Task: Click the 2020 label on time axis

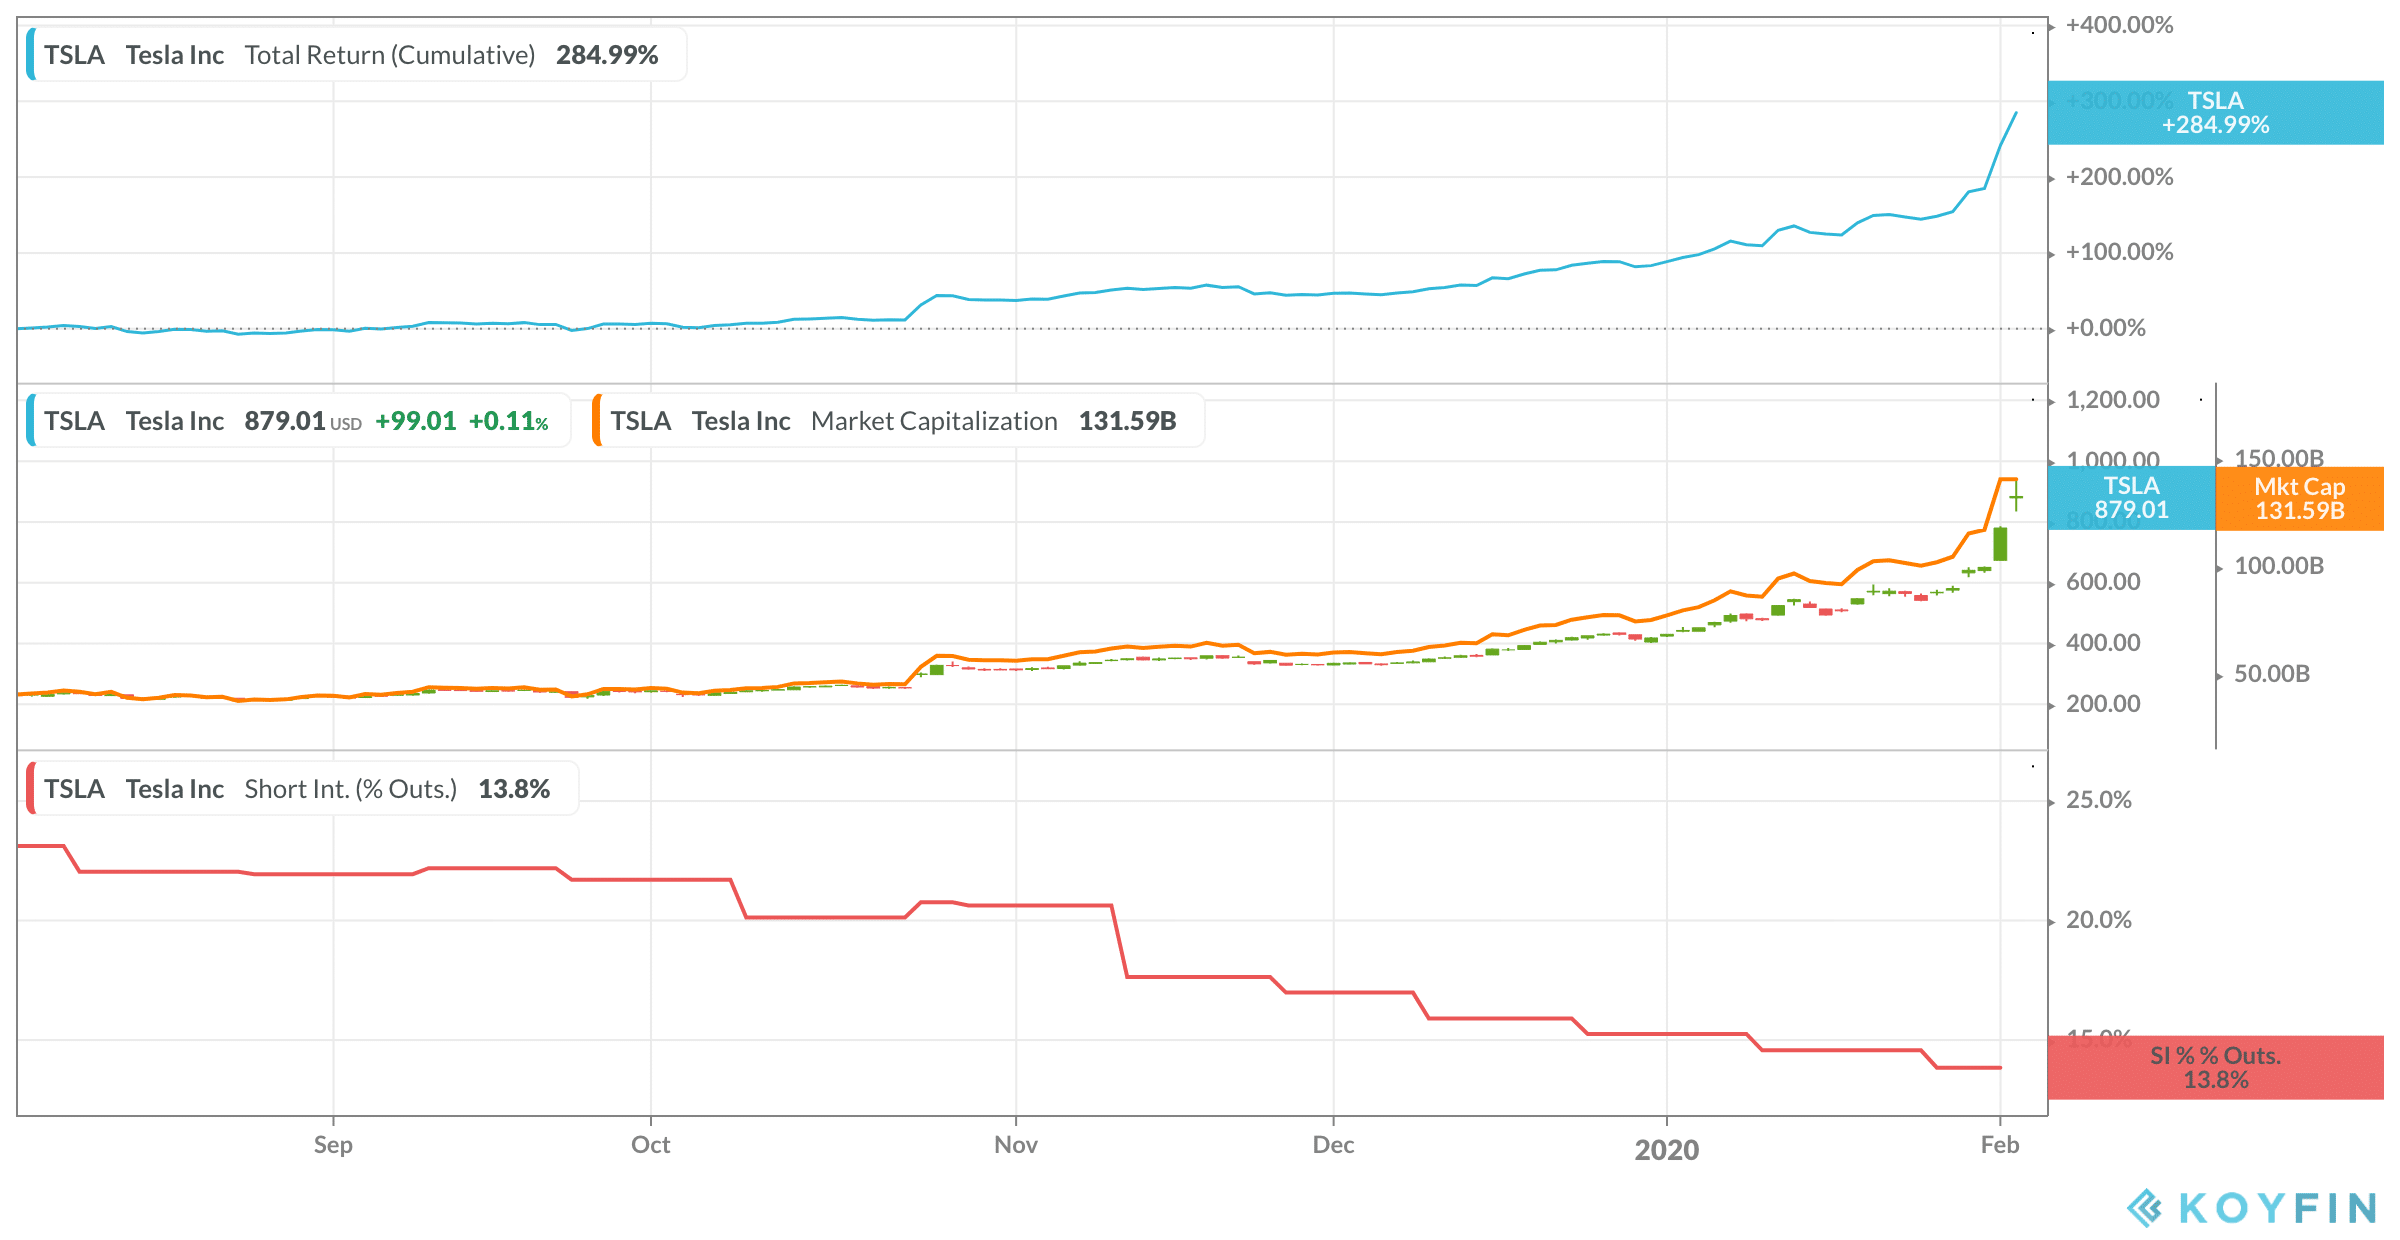Action: pos(1667,1150)
